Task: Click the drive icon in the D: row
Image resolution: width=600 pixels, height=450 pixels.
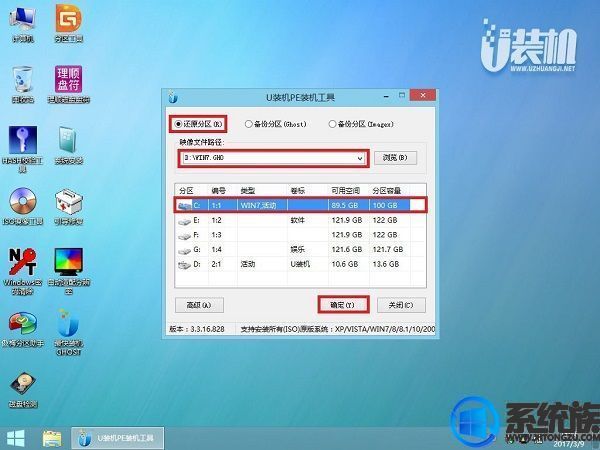Action: (184, 265)
